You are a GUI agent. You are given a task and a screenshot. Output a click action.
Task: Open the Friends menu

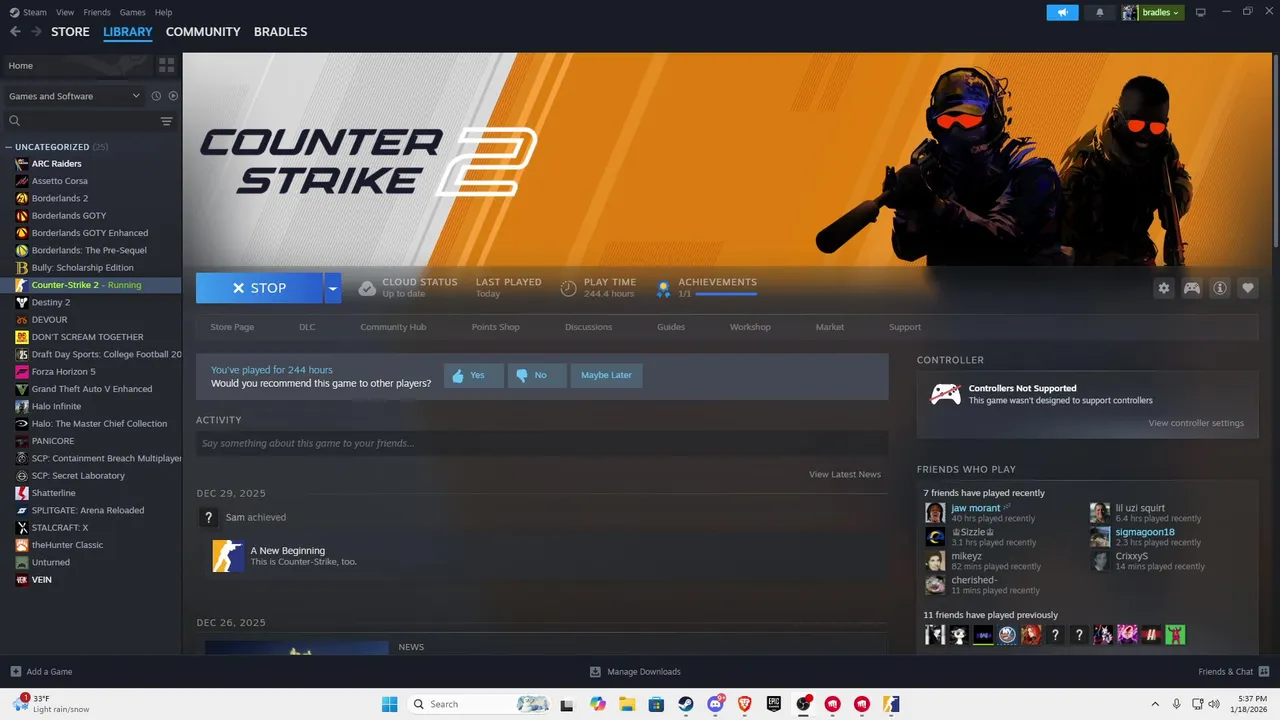point(97,12)
